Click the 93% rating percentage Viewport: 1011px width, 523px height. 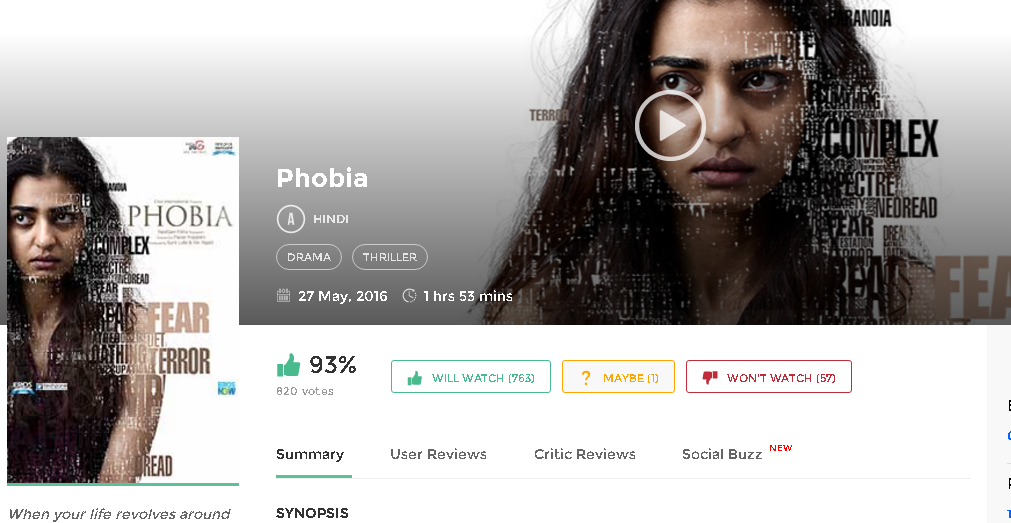click(x=333, y=365)
